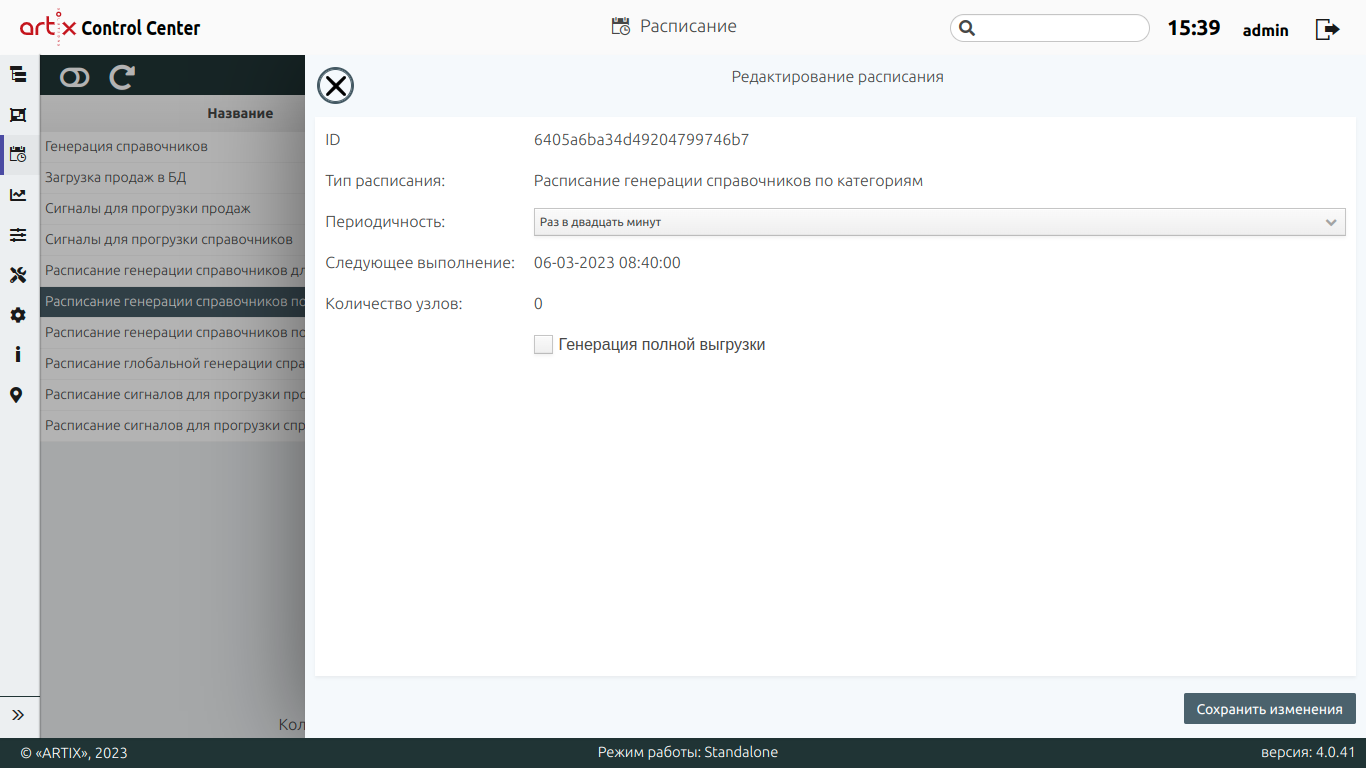Open the sliders parameters sidebar icon
The image size is (1366, 768).
click(18, 235)
